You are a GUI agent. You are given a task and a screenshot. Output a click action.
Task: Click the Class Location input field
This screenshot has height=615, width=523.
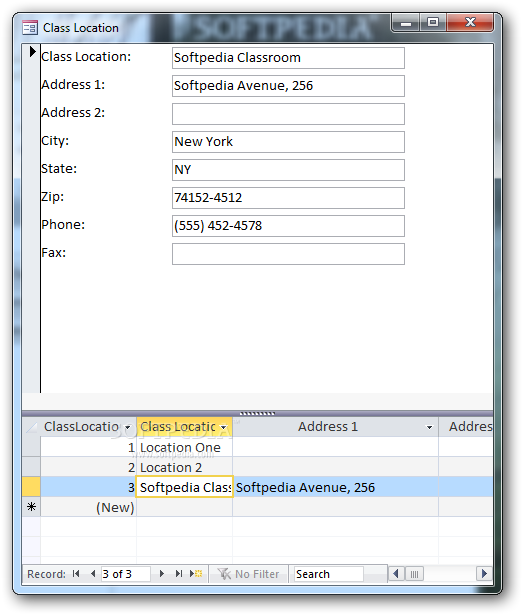[288, 58]
